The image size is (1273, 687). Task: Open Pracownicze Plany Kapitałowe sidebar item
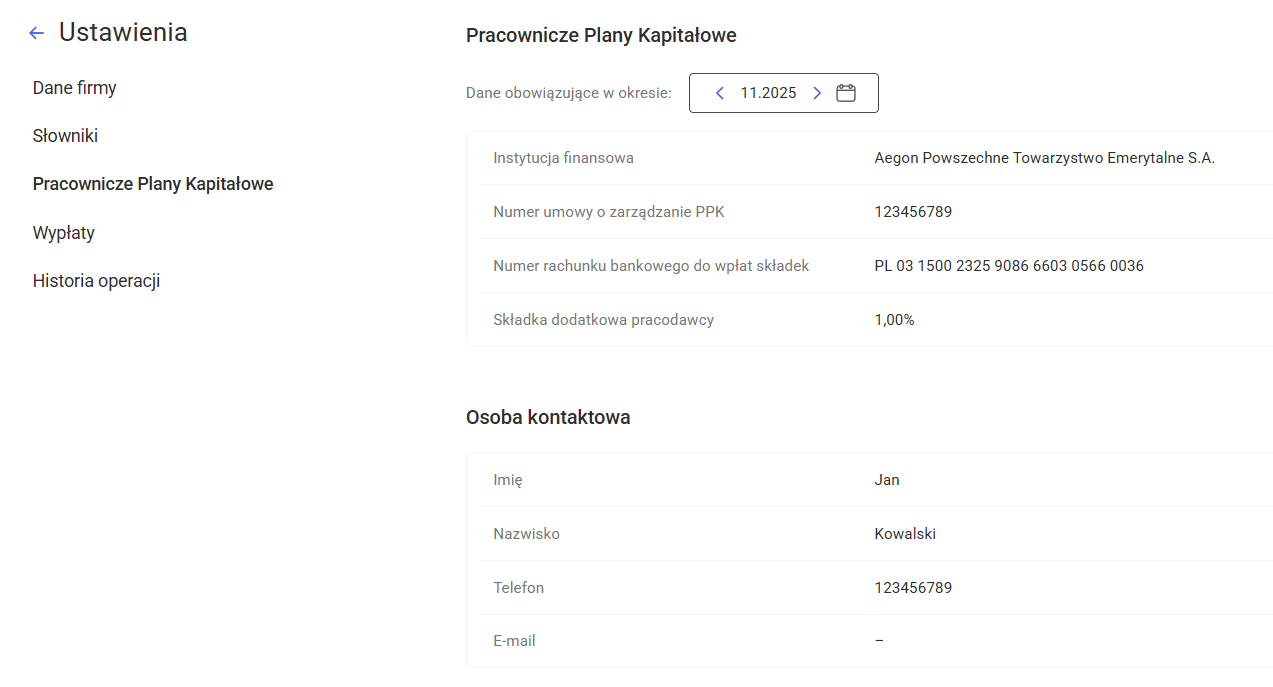click(x=153, y=184)
